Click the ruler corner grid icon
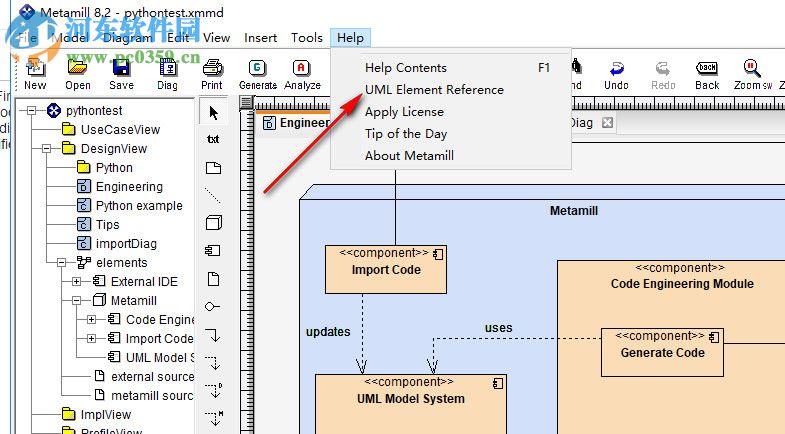 [x=246, y=103]
